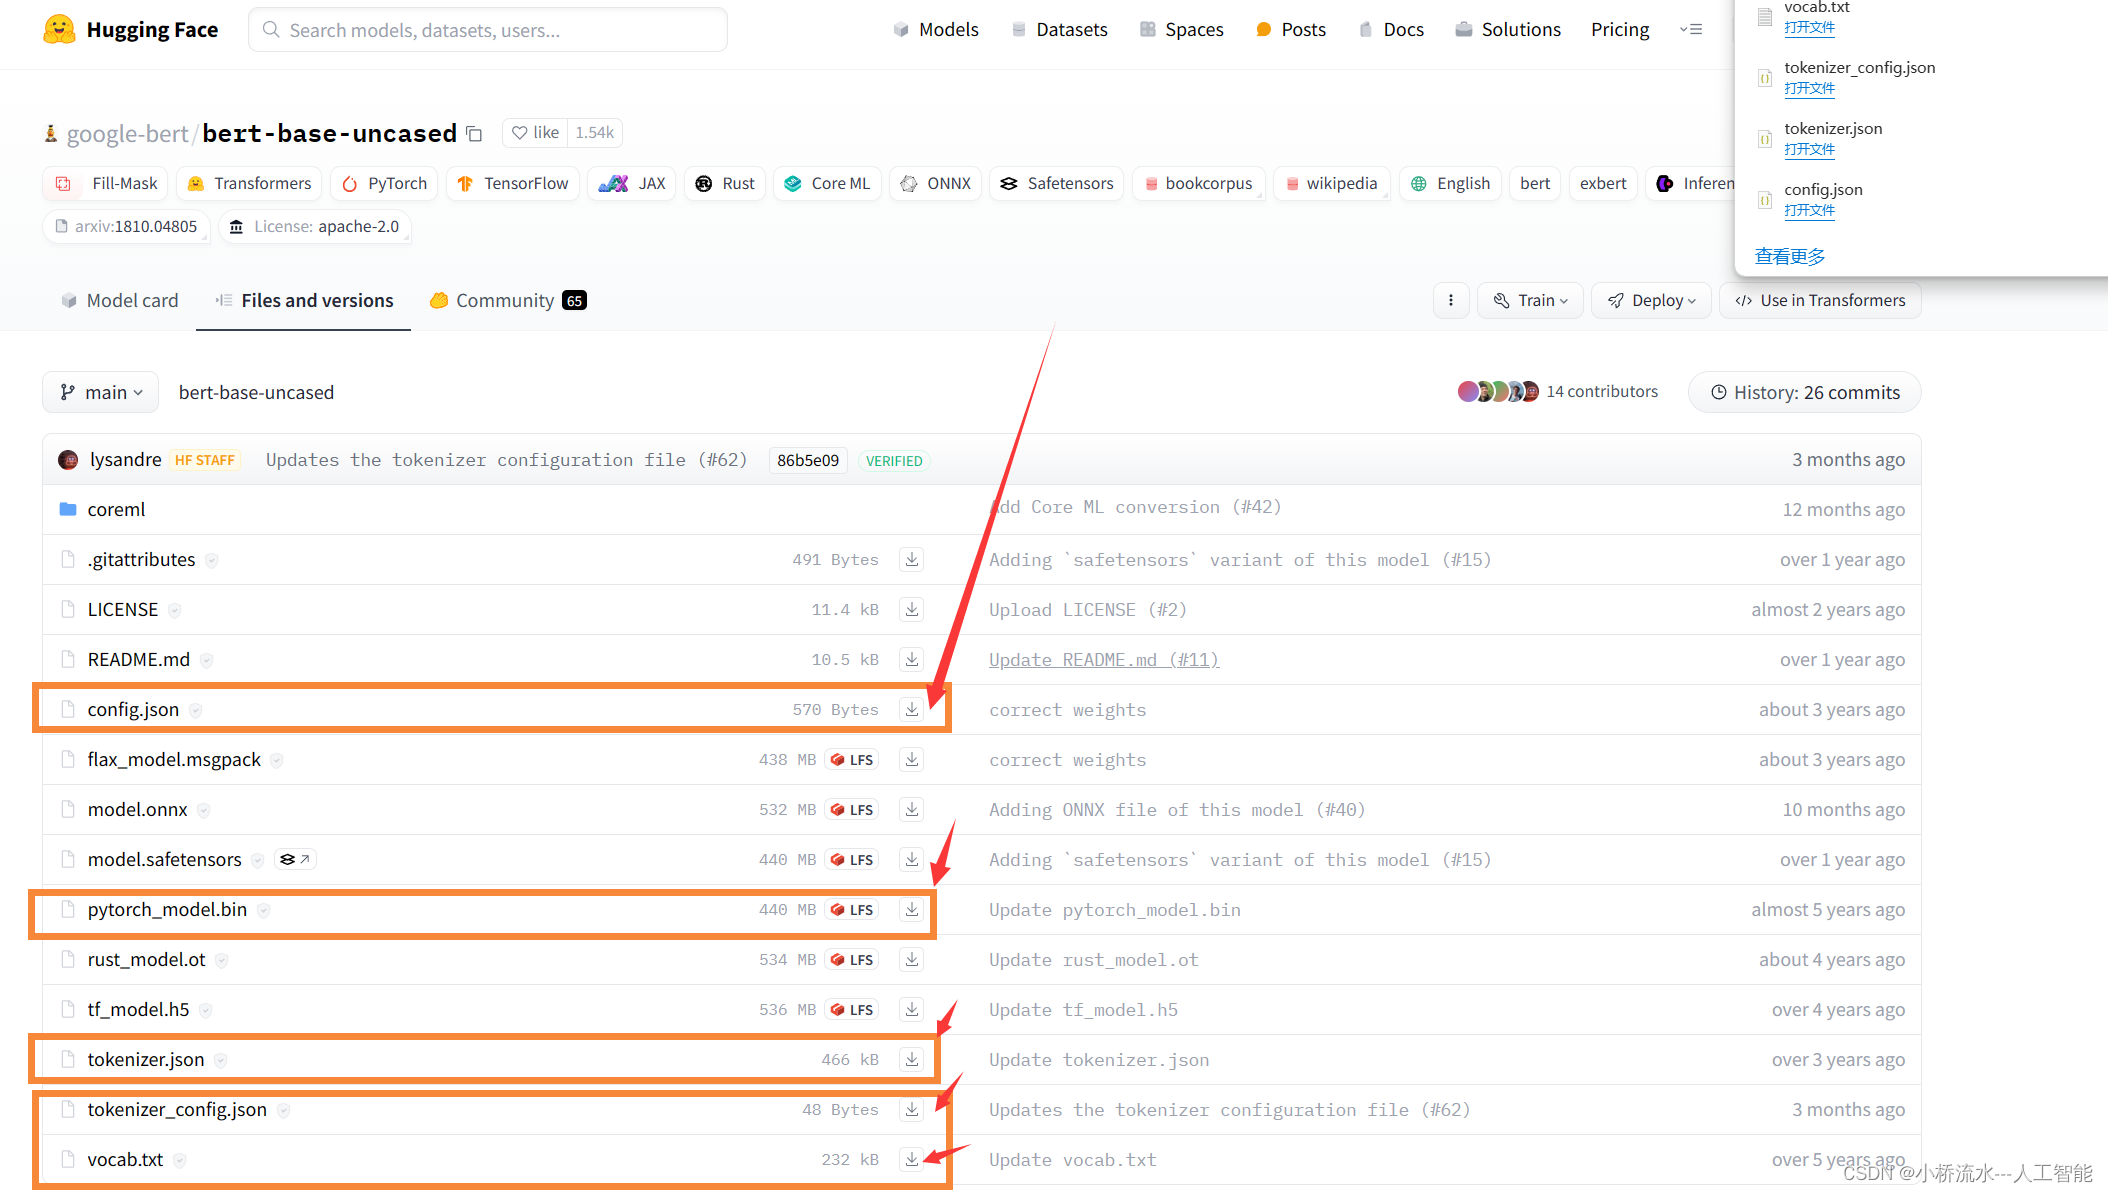Expand the main branch dropdown
The image size is (2108, 1193).
tap(101, 392)
